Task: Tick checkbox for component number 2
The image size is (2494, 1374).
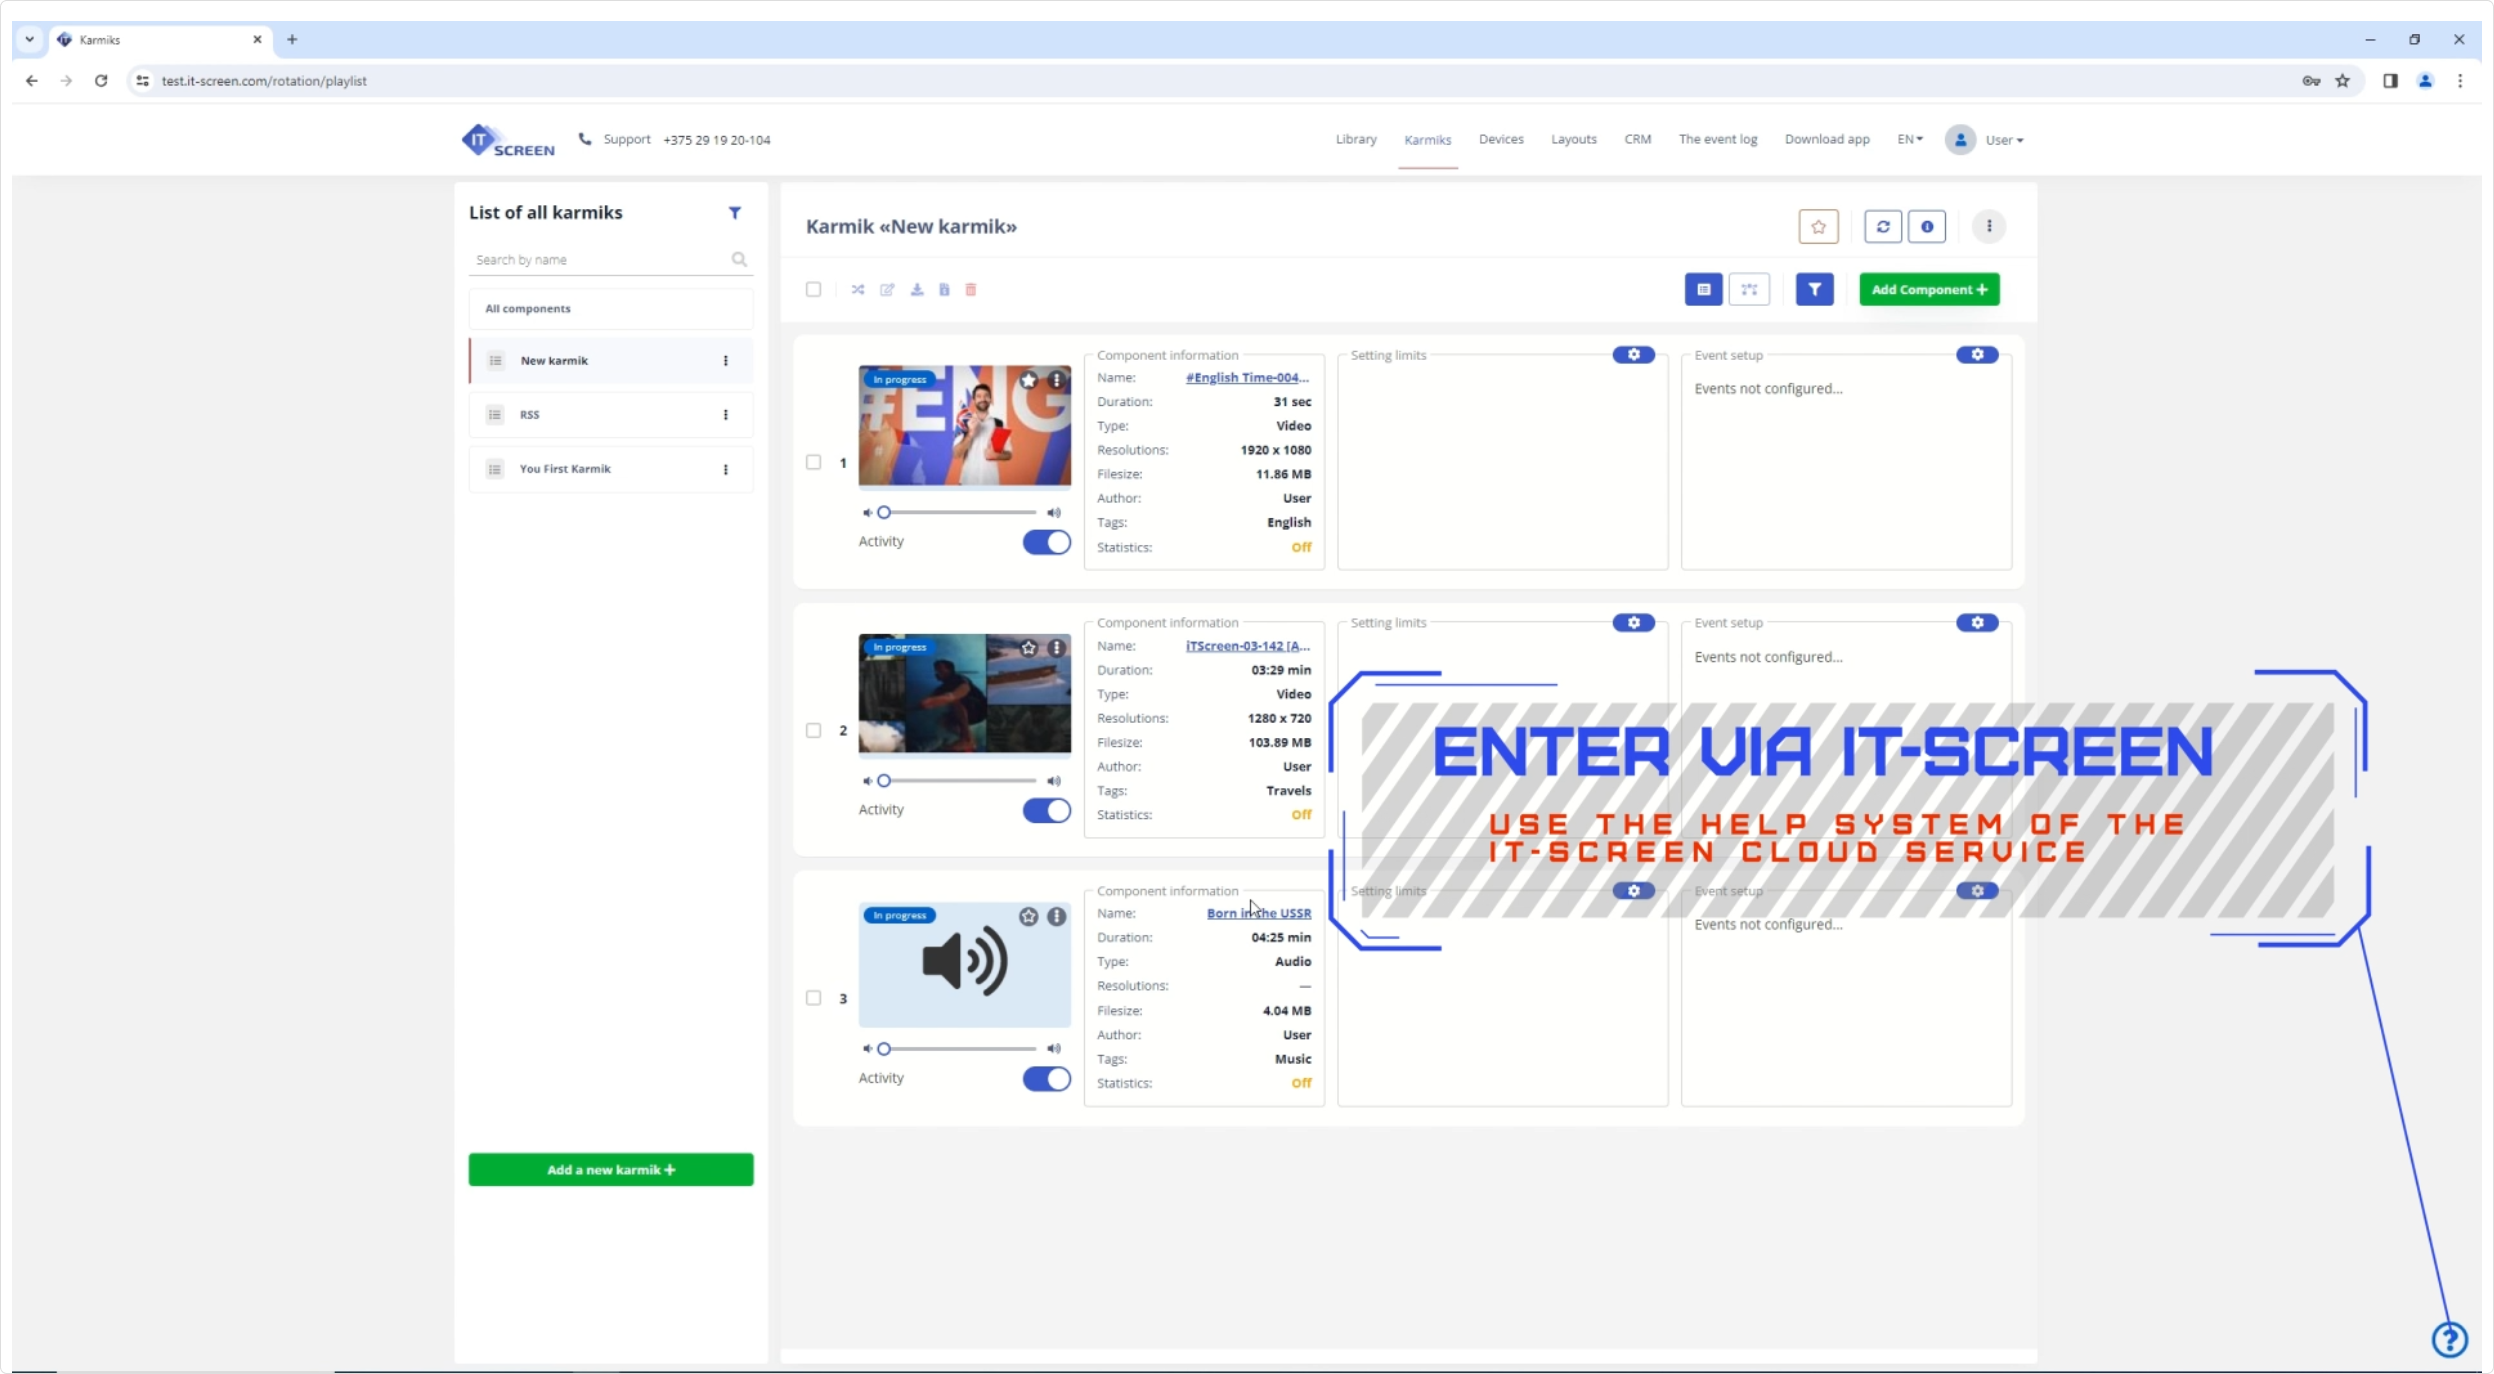Action: (x=813, y=731)
